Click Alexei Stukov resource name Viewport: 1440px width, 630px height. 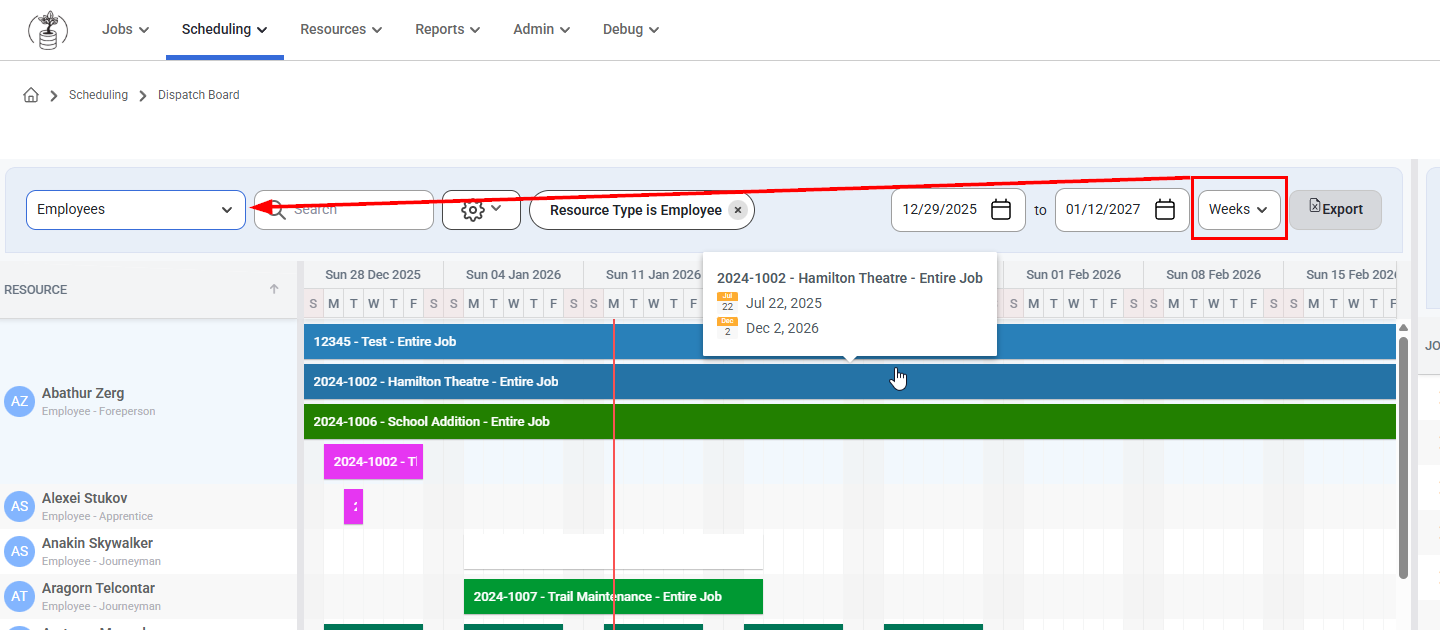click(x=84, y=498)
